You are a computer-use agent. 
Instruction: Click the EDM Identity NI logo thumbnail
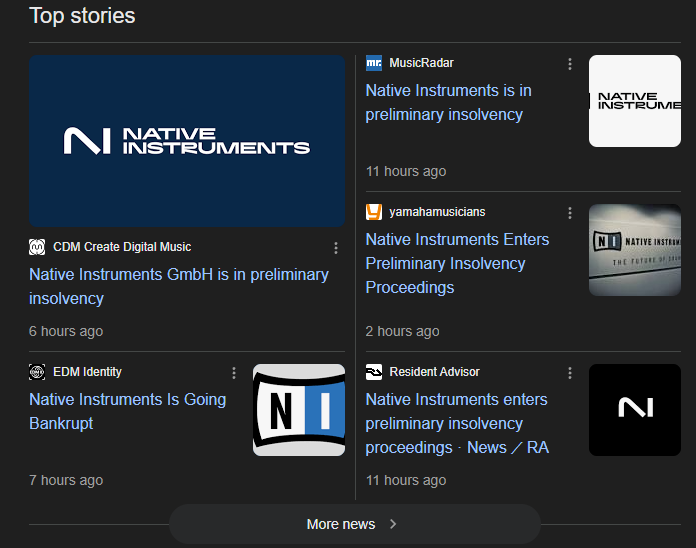point(299,410)
